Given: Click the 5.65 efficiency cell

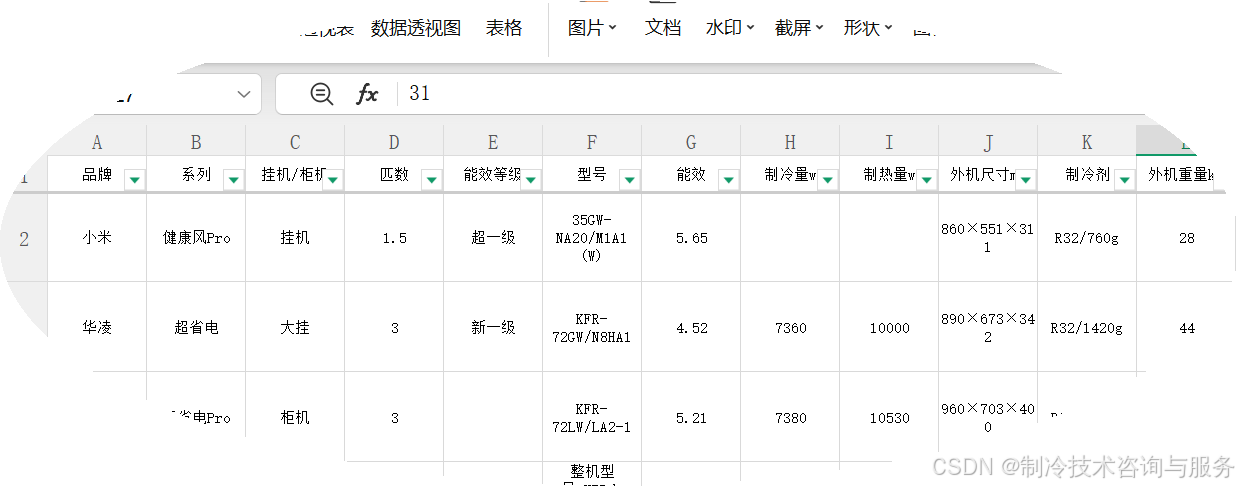Looking at the screenshot, I should tap(691, 238).
